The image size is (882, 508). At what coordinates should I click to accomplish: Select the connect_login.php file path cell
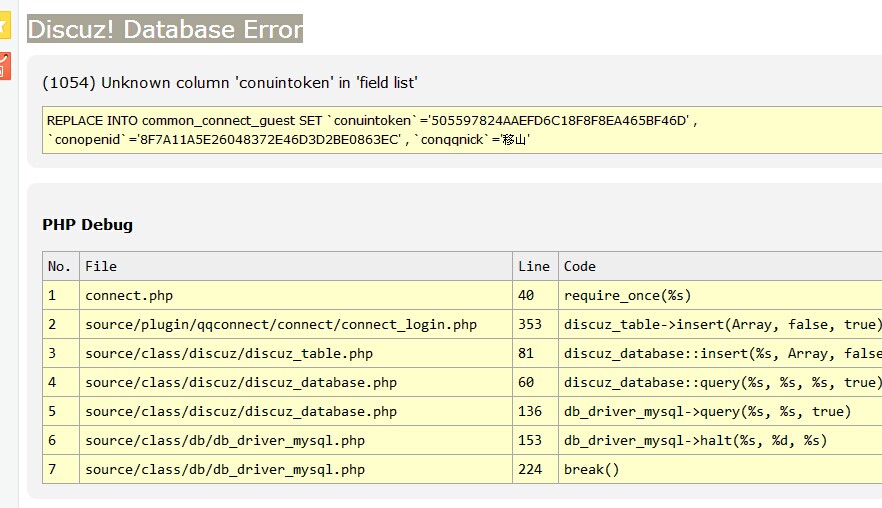point(281,324)
